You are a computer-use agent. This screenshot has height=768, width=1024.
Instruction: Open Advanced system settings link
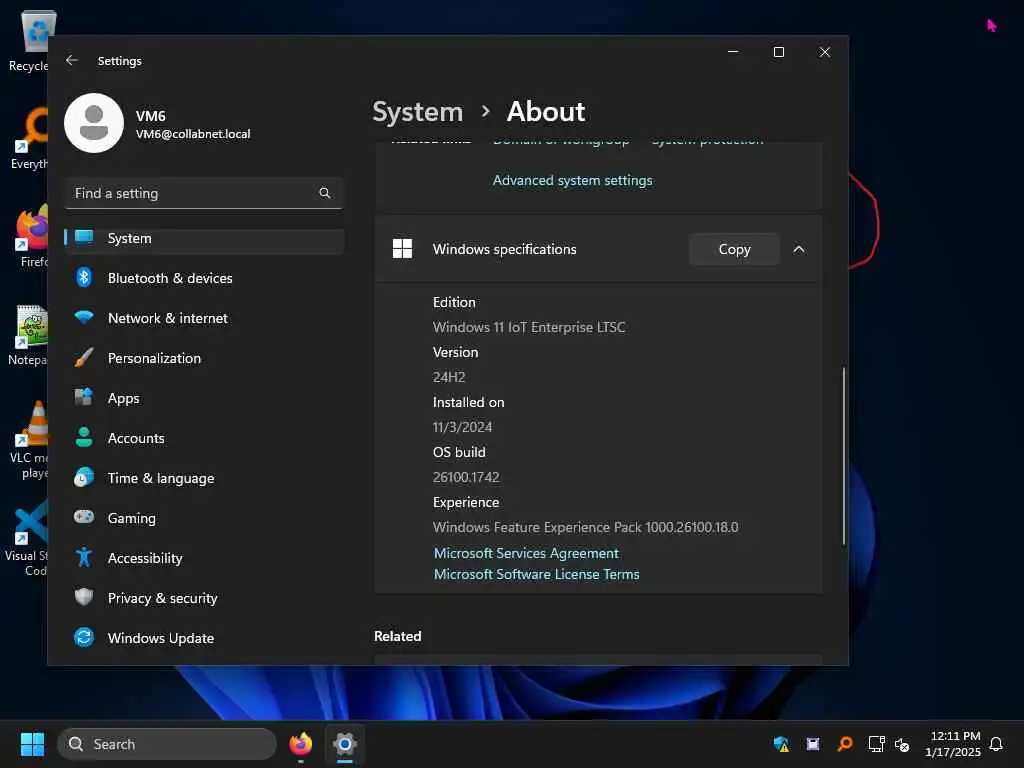coord(572,180)
